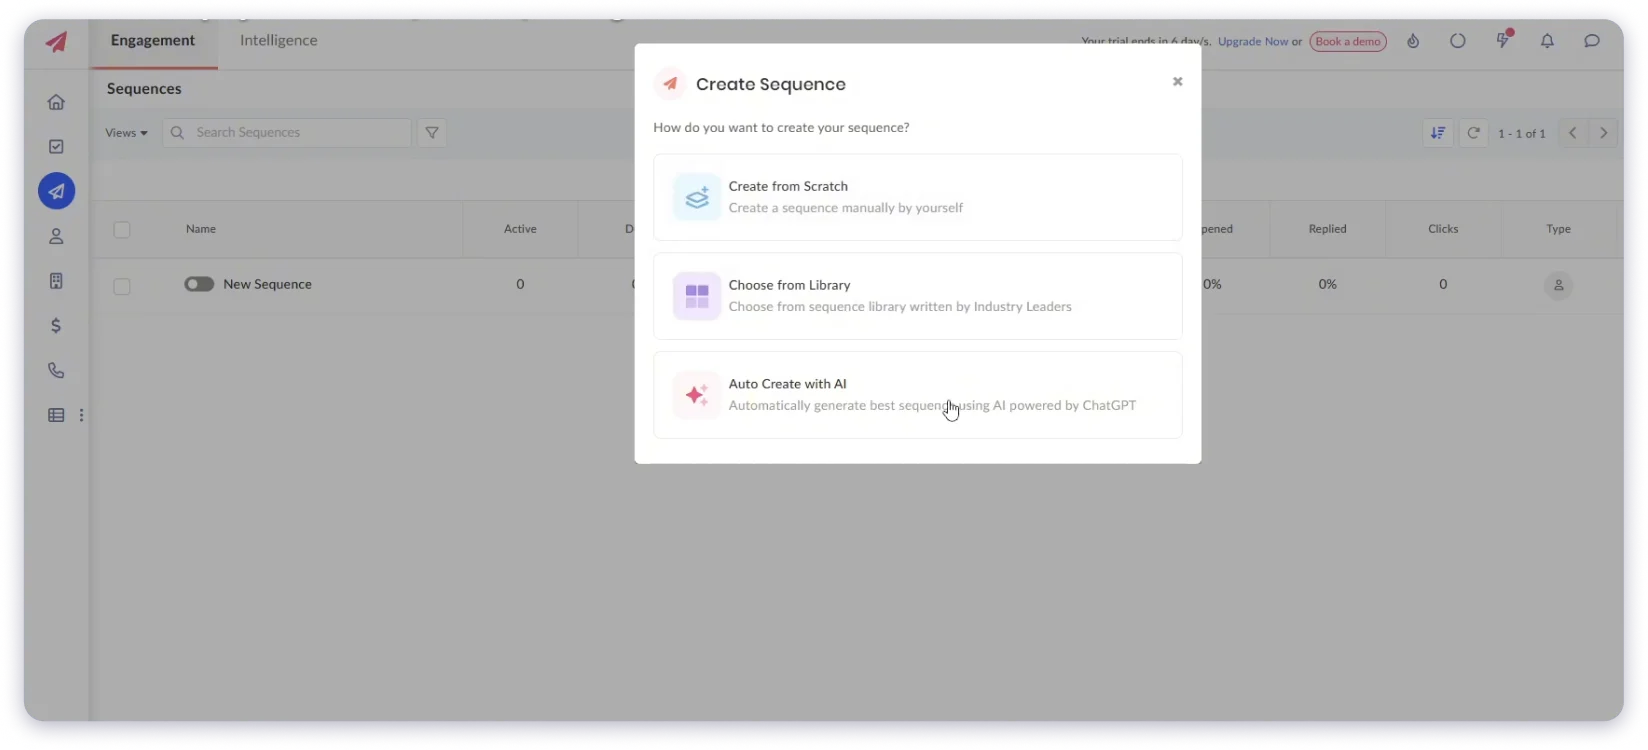
Task: Switch to the Intelligence tab
Action: 278,41
